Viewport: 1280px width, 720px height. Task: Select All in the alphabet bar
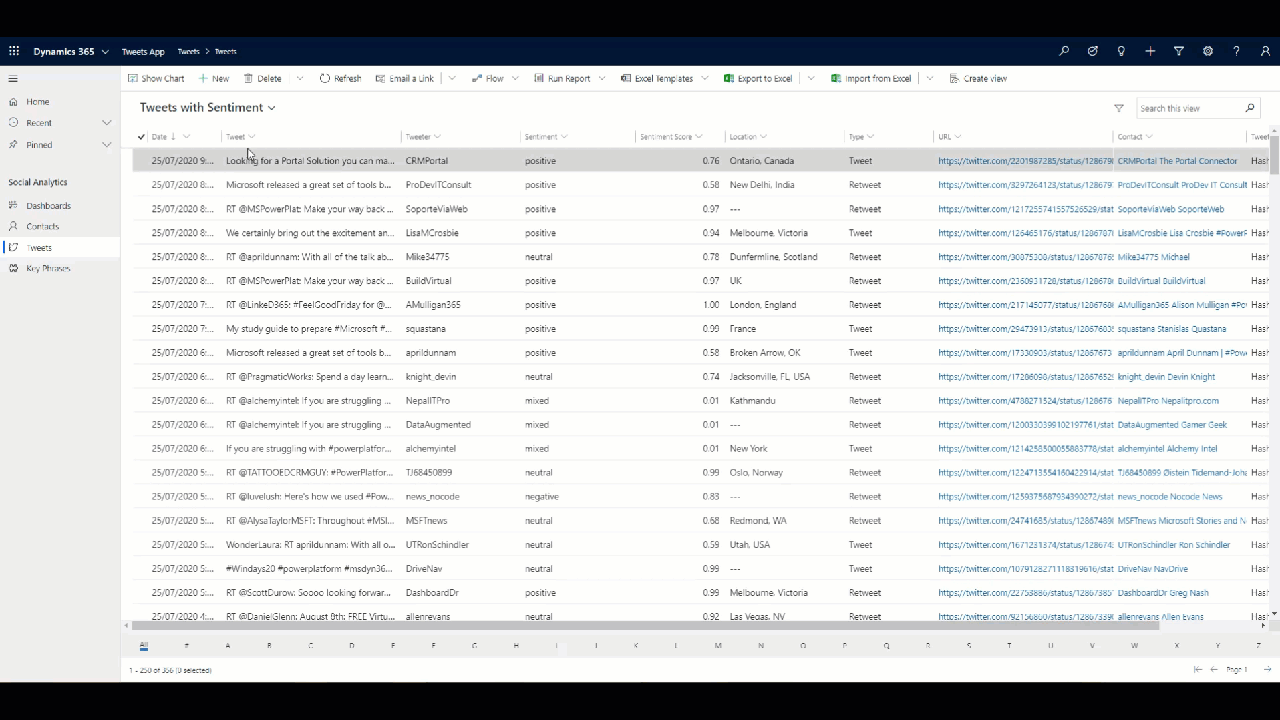[x=144, y=646]
